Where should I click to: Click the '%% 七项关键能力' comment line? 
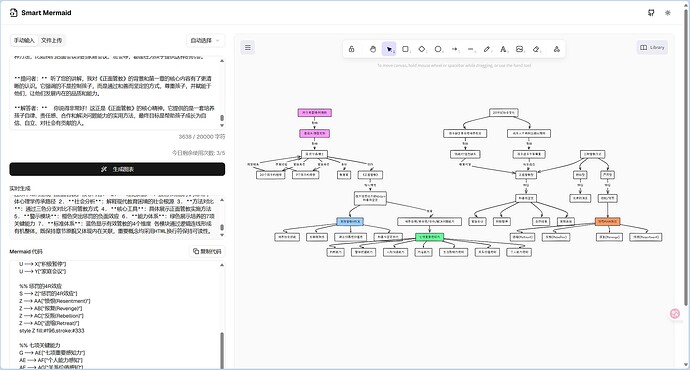click(40, 345)
